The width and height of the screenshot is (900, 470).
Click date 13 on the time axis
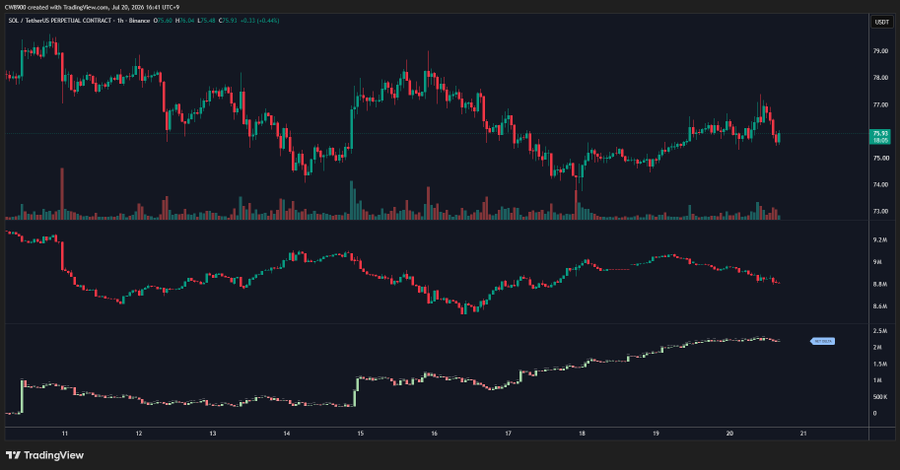[x=212, y=434]
